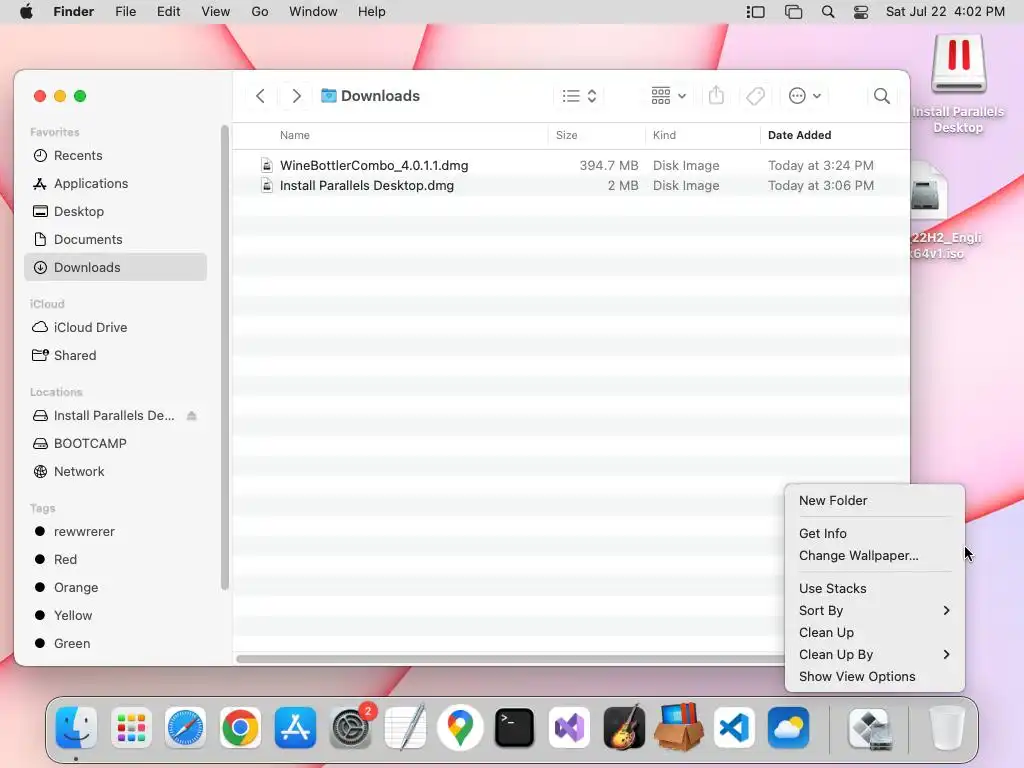Launch Terminal from the Dock

515,728
